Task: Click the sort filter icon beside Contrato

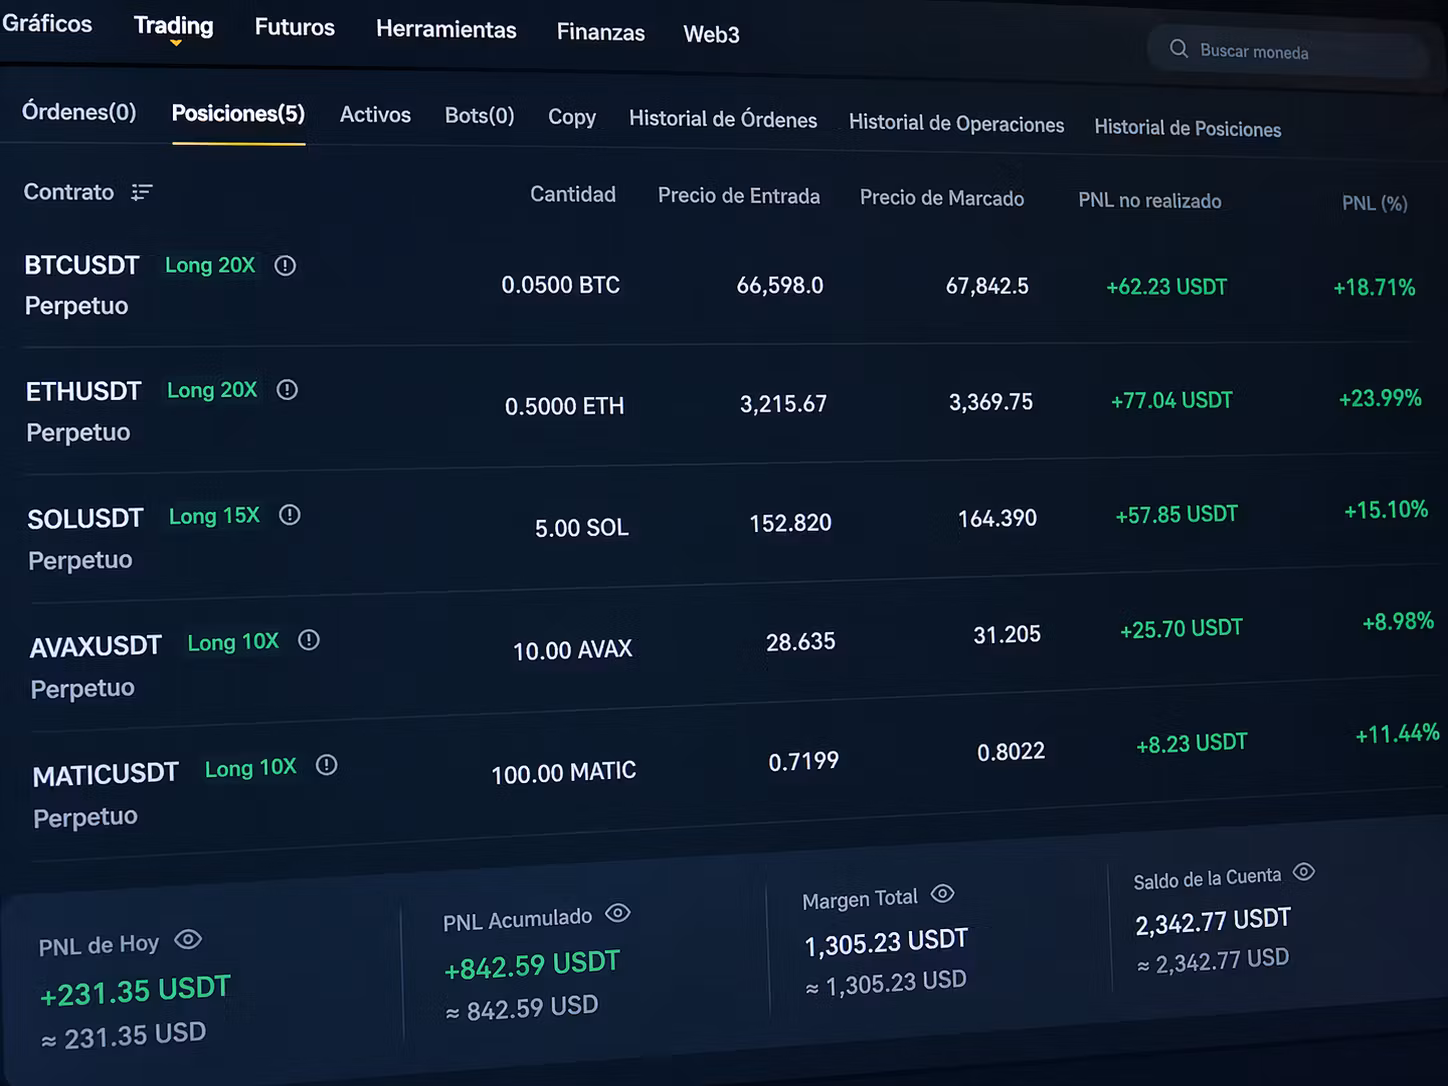Action: 142,192
